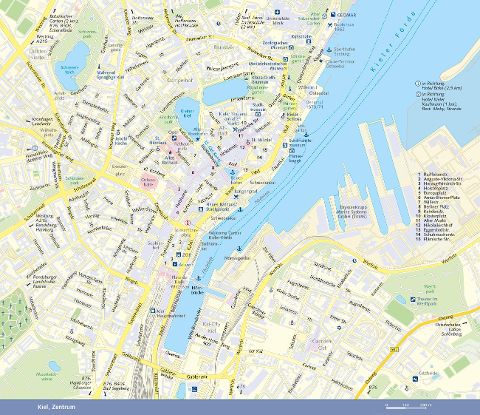This screenshot has height=415, width=480.
Task: Click the Kiel, Zentrum map title
Action: [57, 407]
